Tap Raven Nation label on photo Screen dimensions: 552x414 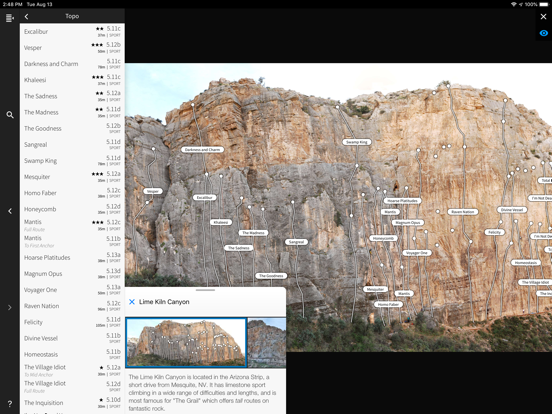pos(463,212)
